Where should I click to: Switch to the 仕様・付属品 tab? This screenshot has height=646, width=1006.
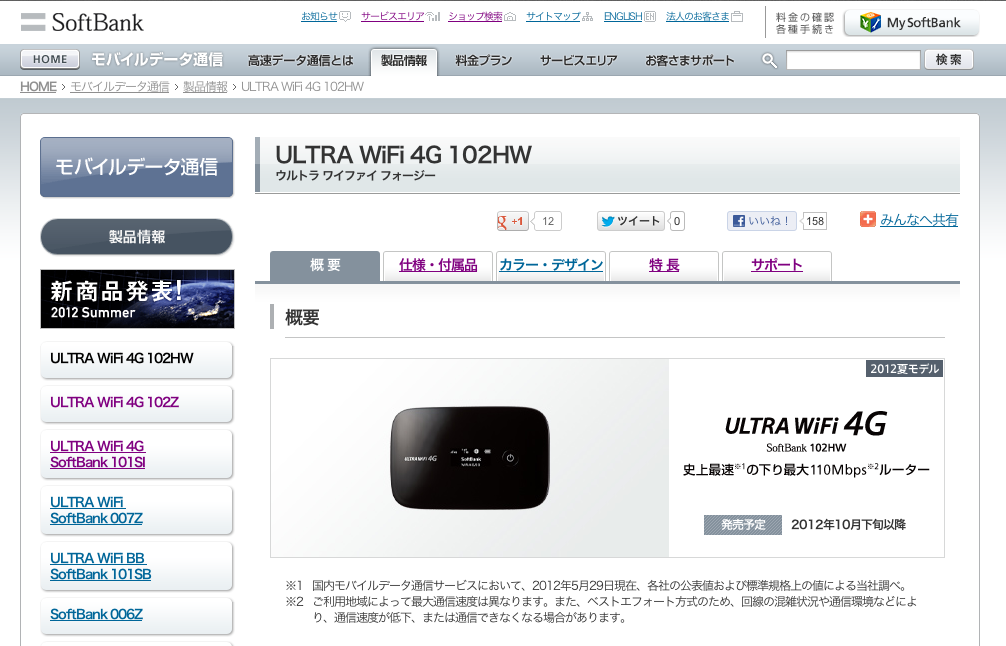pos(438,266)
